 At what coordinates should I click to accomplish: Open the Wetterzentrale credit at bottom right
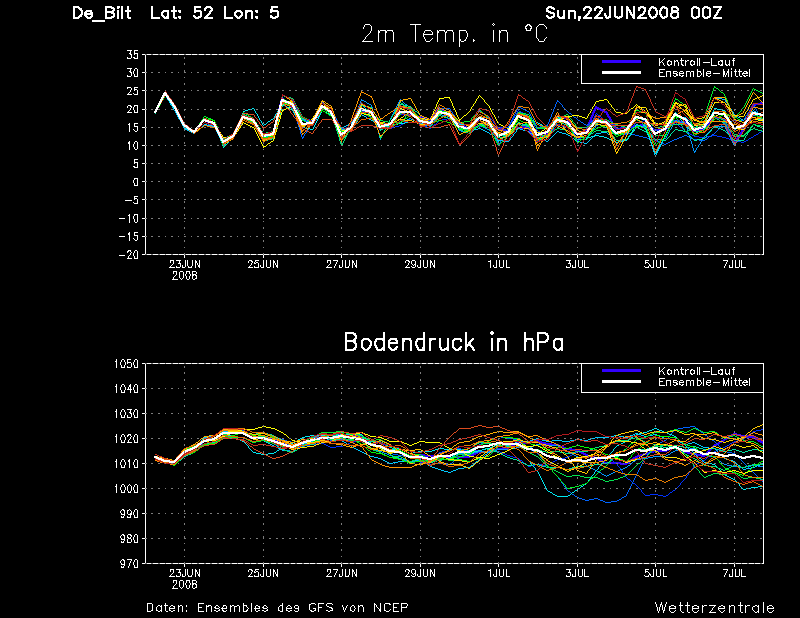(714, 607)
